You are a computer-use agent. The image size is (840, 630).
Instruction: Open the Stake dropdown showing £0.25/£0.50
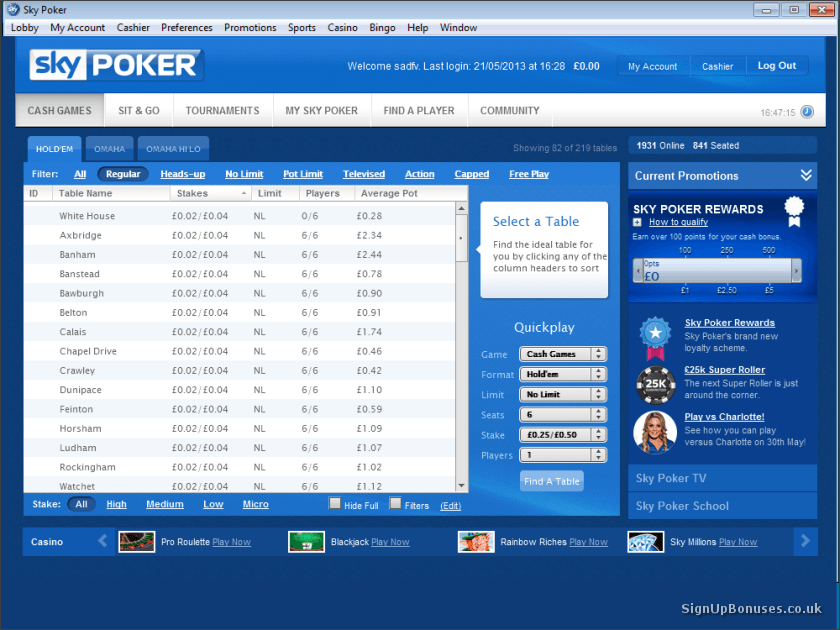coord(562,434)
